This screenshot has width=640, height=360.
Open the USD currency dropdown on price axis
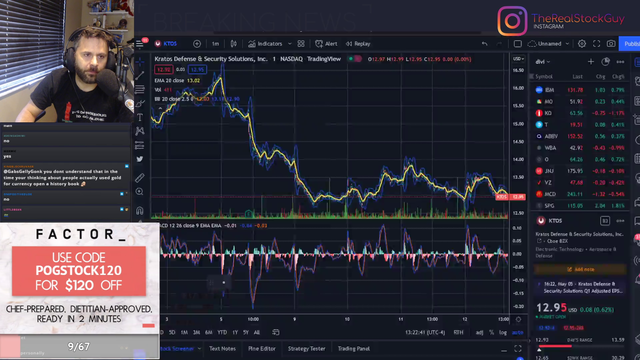518,59
